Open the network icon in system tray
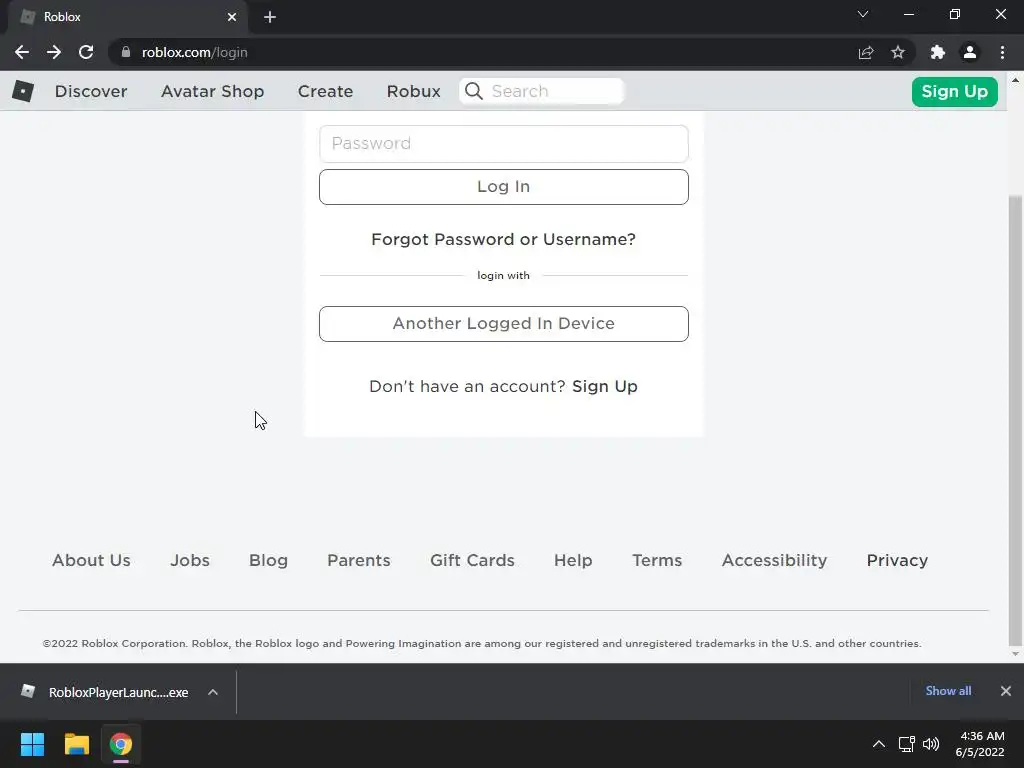This screenshot has width=1024, height=768. (x=906, y=744)
